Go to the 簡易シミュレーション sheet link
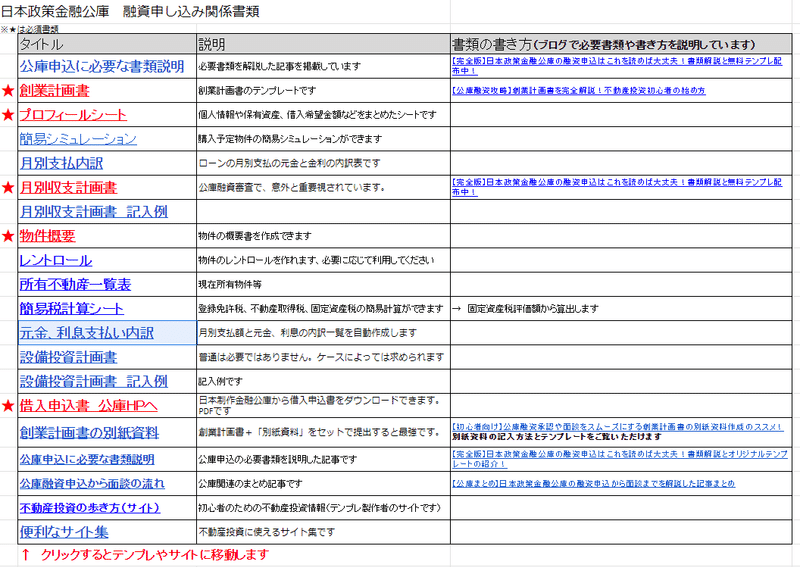The image size is (800, 567). [x=78, y=139]
